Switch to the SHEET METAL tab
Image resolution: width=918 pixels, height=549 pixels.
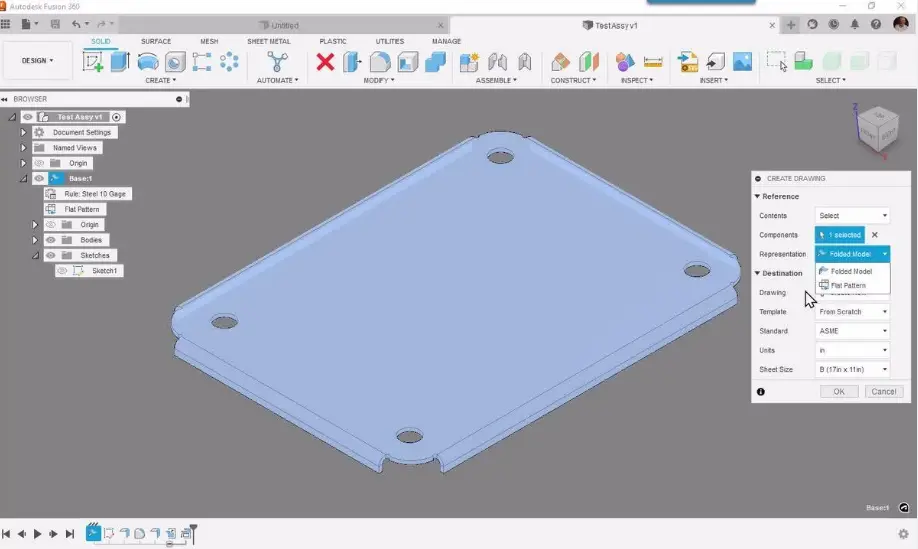coord(269,41)
